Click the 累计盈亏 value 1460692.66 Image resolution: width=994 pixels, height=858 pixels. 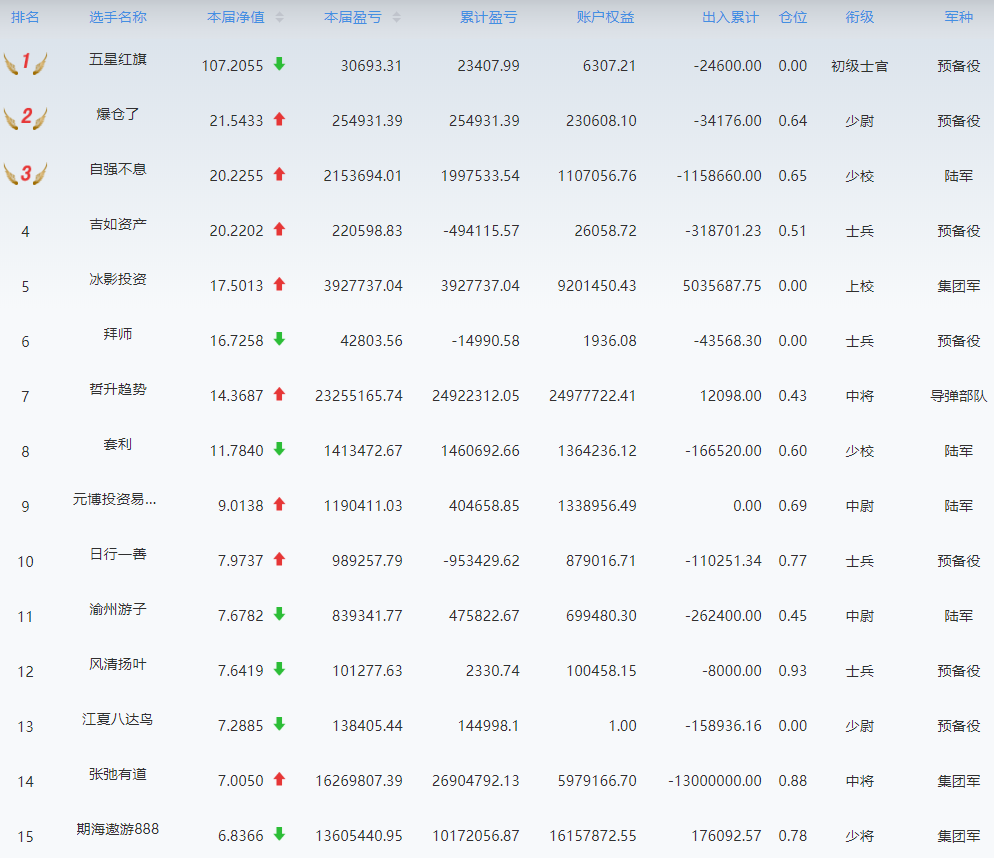point(480,451)
